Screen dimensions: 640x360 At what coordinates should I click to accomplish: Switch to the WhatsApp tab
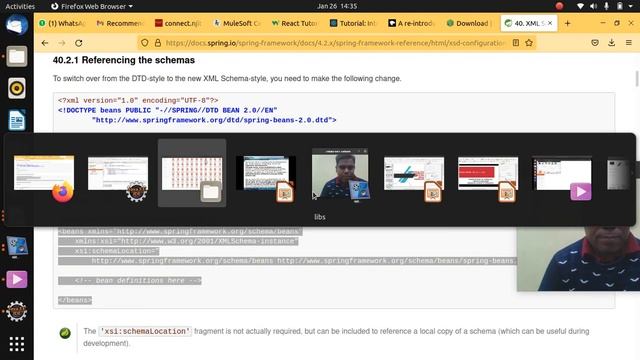click(63, 23)
